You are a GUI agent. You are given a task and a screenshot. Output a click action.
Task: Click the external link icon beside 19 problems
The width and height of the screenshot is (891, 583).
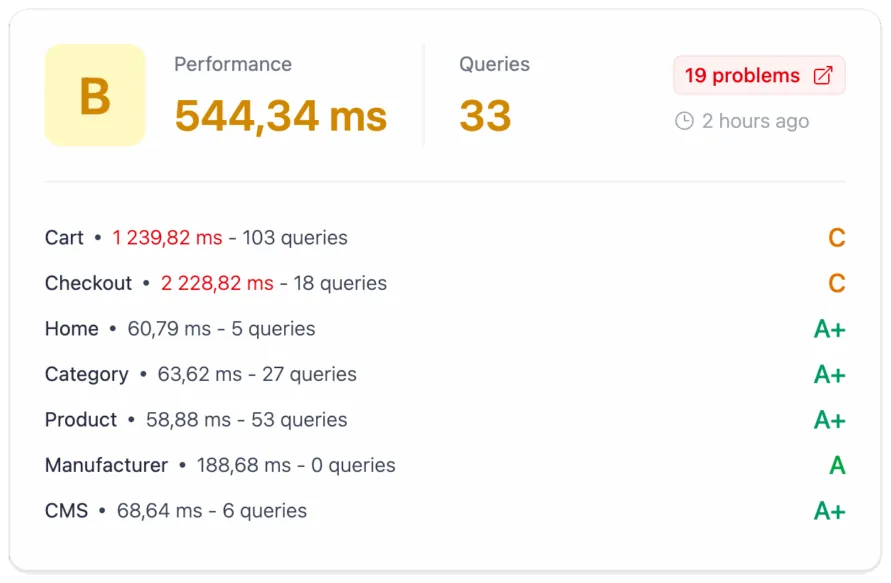click(823, 76)
